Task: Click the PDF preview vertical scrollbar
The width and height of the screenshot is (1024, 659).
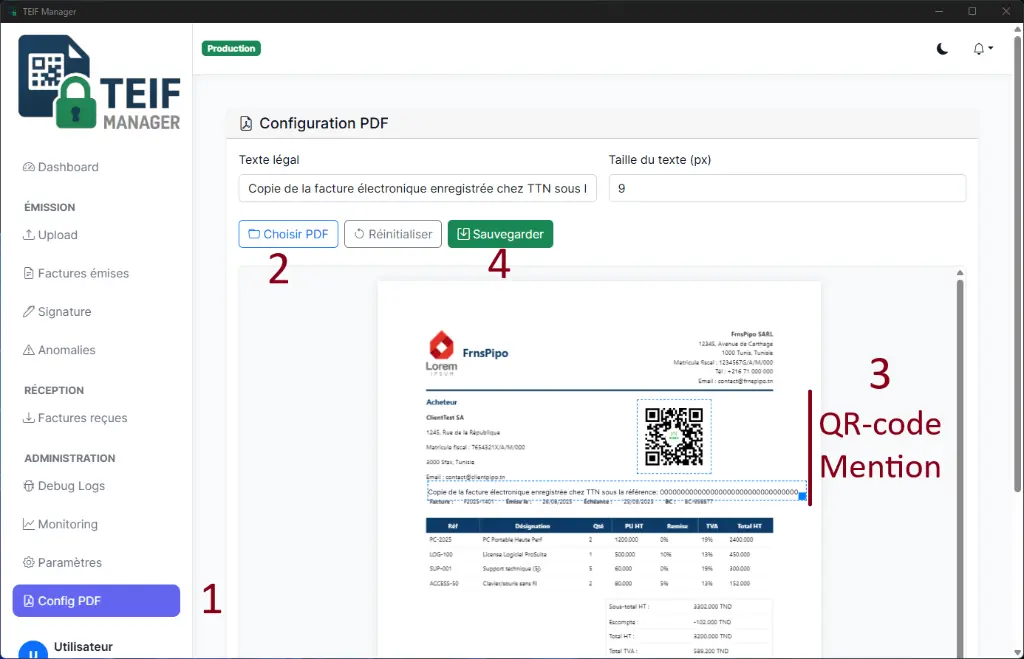Action: (961, 450)
